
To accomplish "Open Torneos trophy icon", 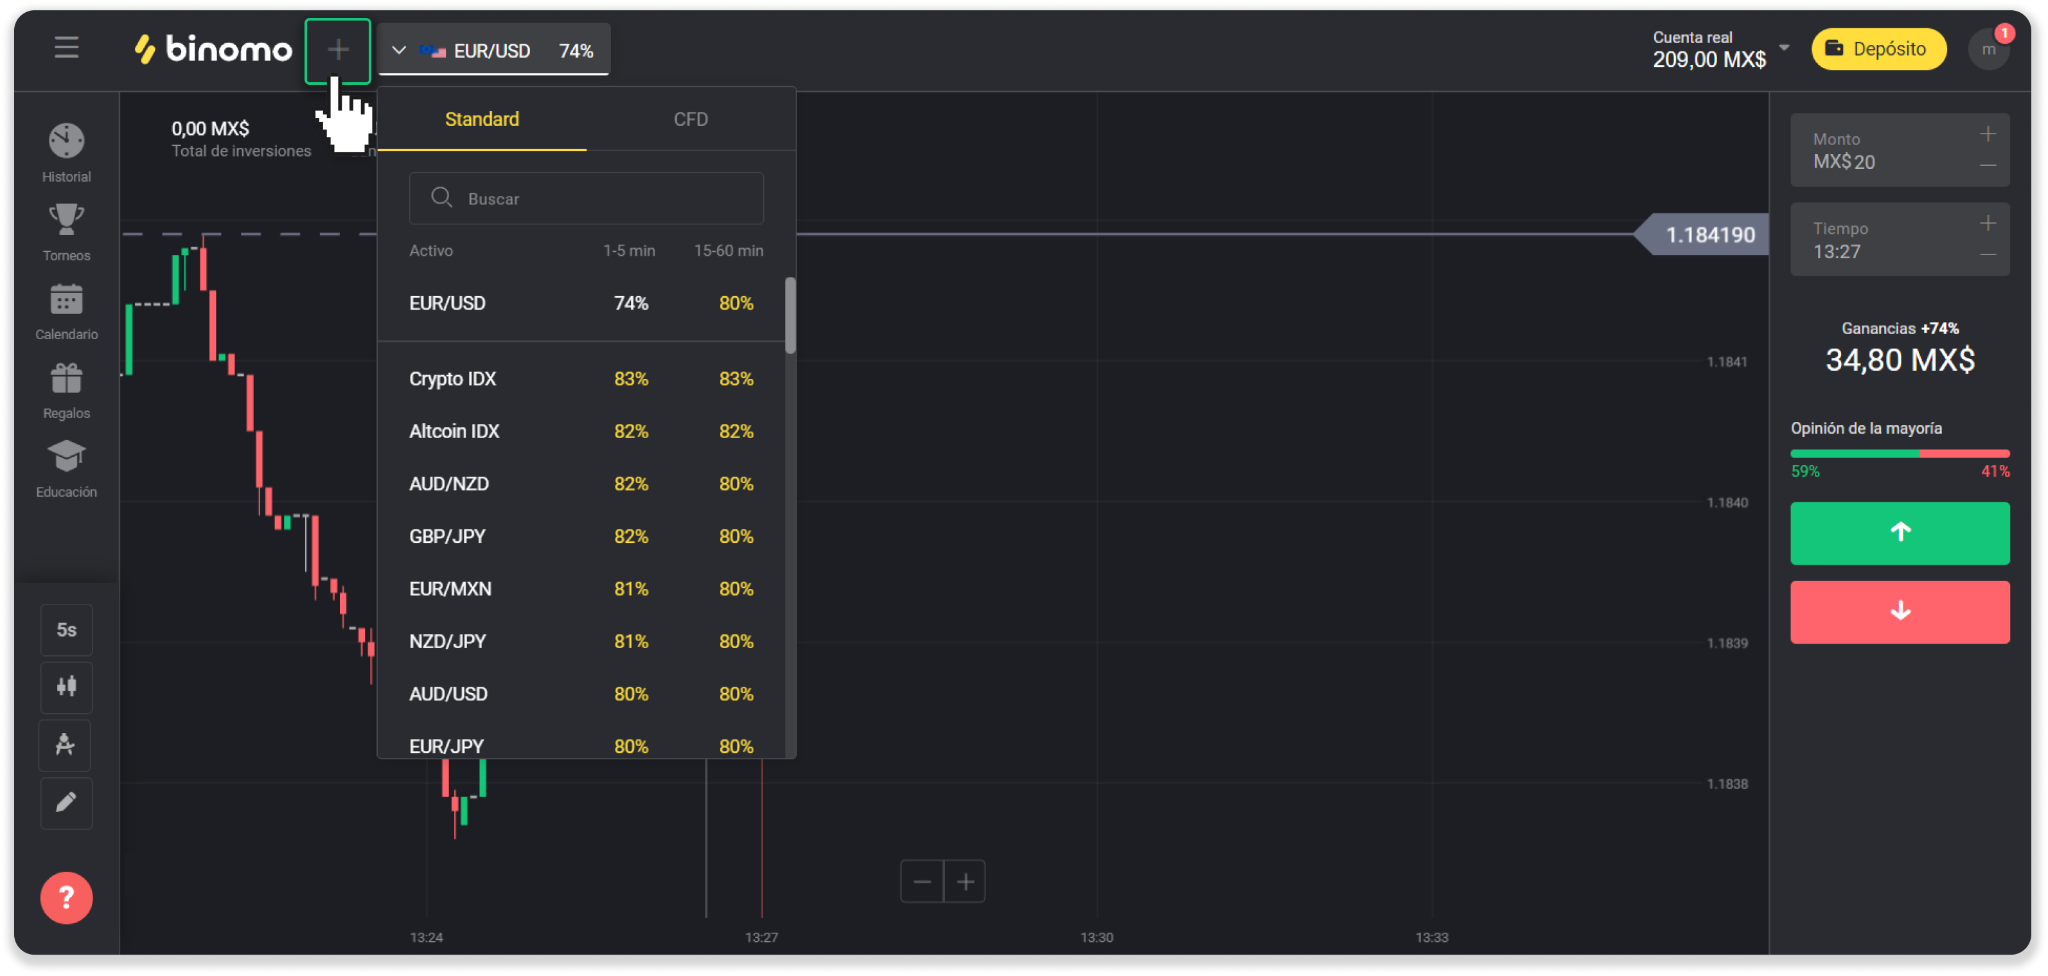I will [x=66, y=221].
